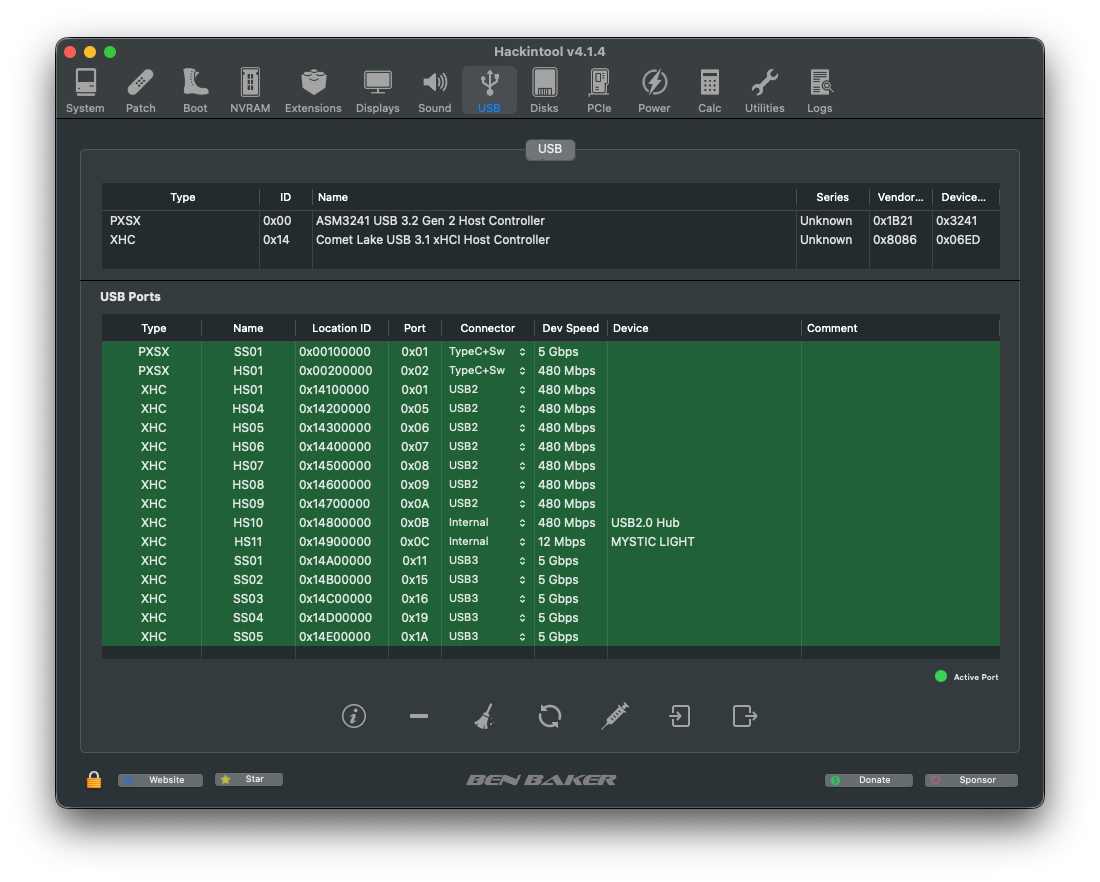Open the PCIe toolbar section
Viewport: 1100px width, 882px height.
(x=599, y=91)
